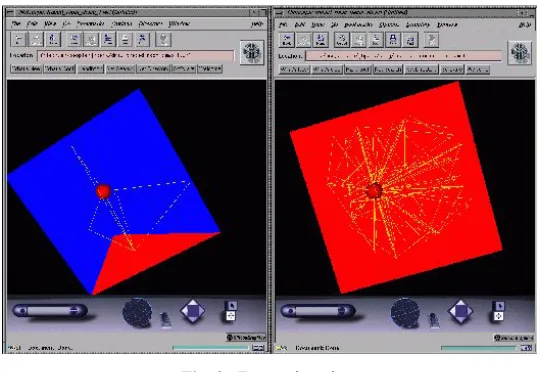Click Stop in the blue cube window toolbar

[163, 39]
